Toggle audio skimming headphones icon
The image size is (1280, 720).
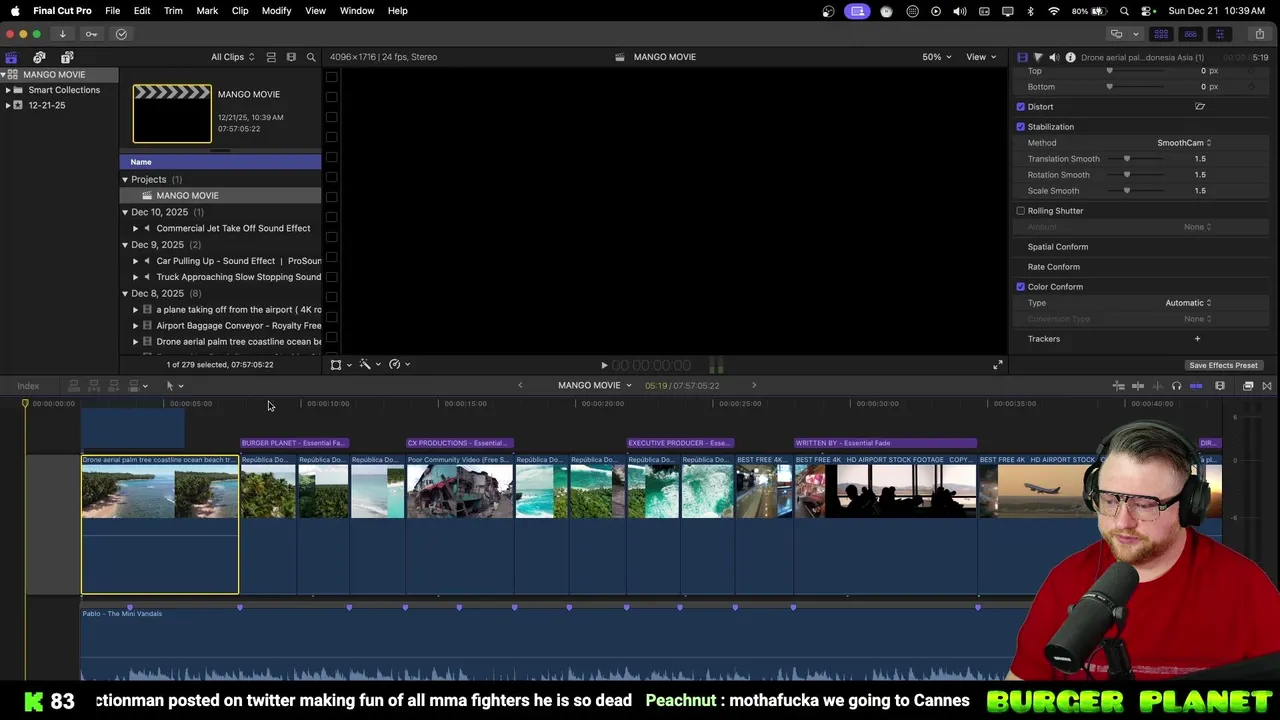point(1176,386)
